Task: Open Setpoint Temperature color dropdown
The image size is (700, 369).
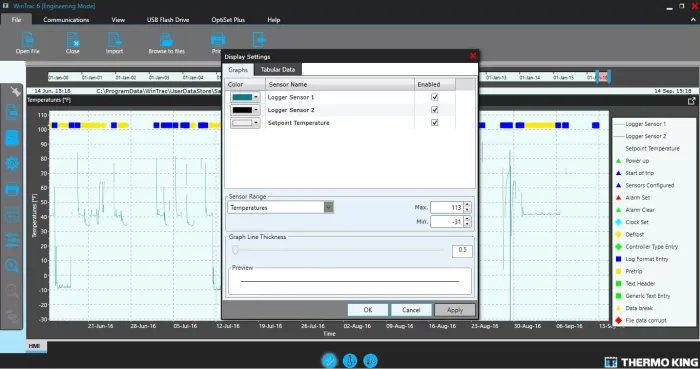Action: point(245,123)
